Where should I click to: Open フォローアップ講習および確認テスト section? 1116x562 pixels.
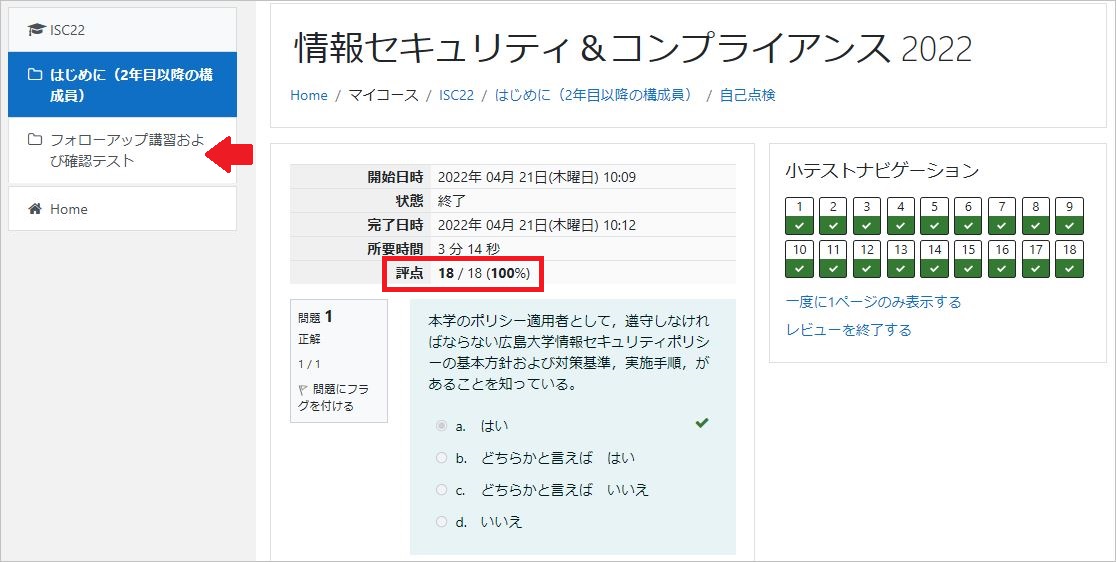(x=122, y=150)
